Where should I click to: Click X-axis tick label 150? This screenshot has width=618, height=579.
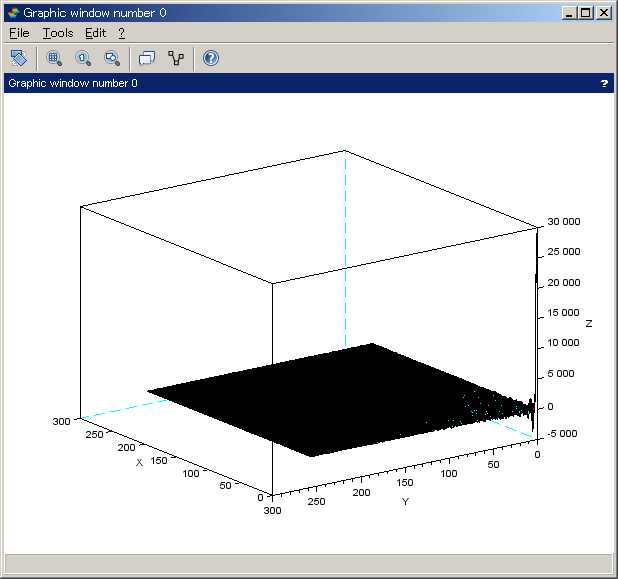(x=159, y=460)
